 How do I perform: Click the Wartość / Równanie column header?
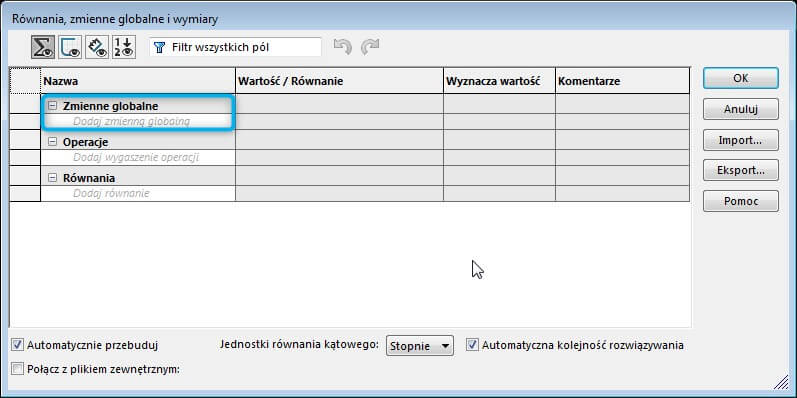pyautogui.click(x=339, y=81)
